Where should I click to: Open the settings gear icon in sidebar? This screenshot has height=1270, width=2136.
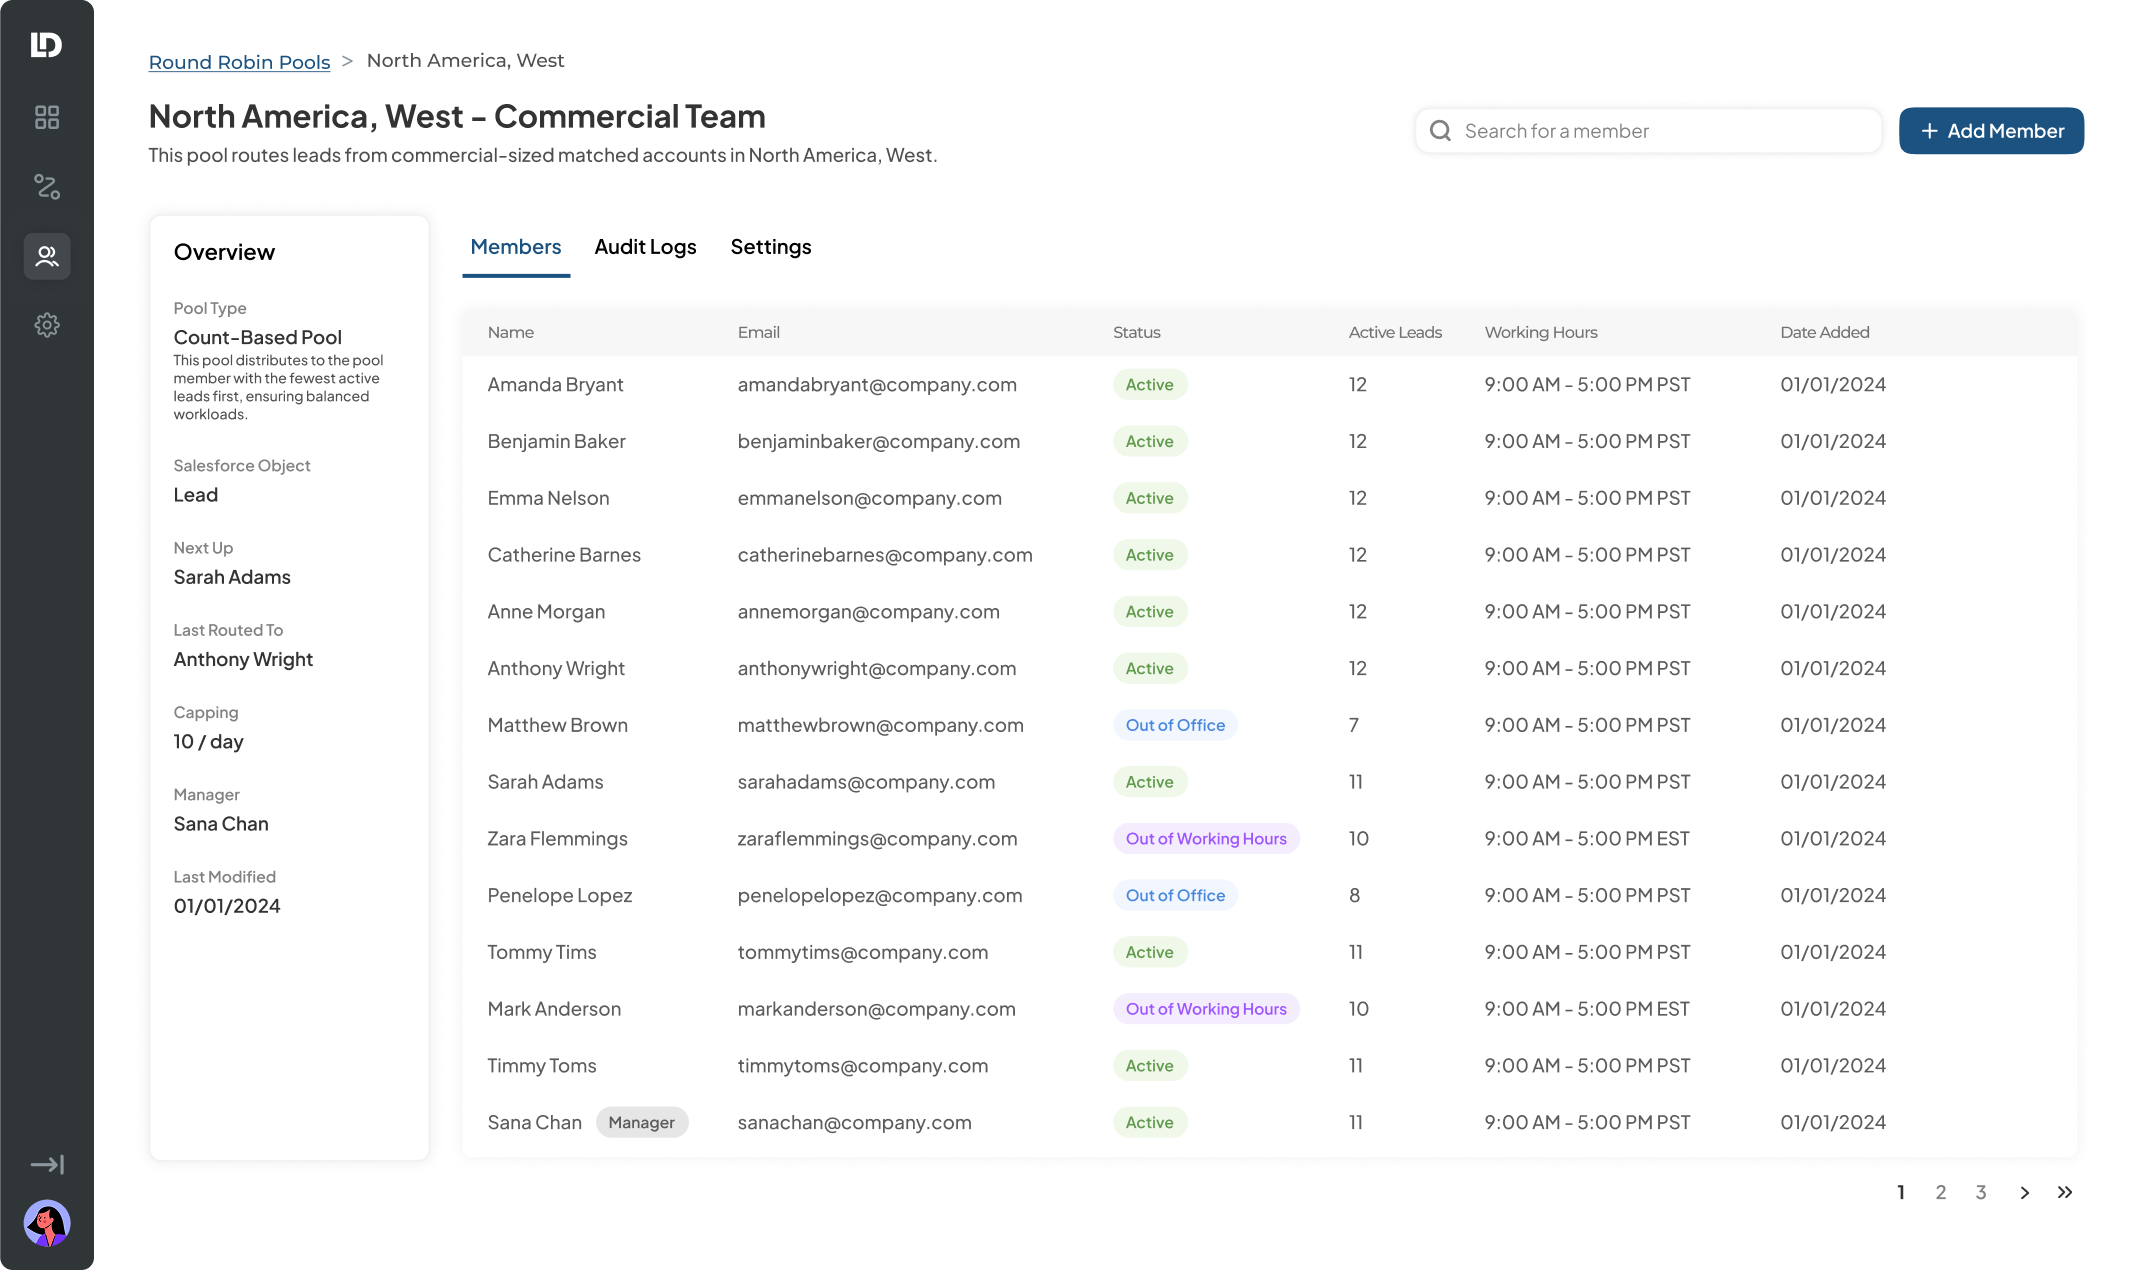coord(47,325)
